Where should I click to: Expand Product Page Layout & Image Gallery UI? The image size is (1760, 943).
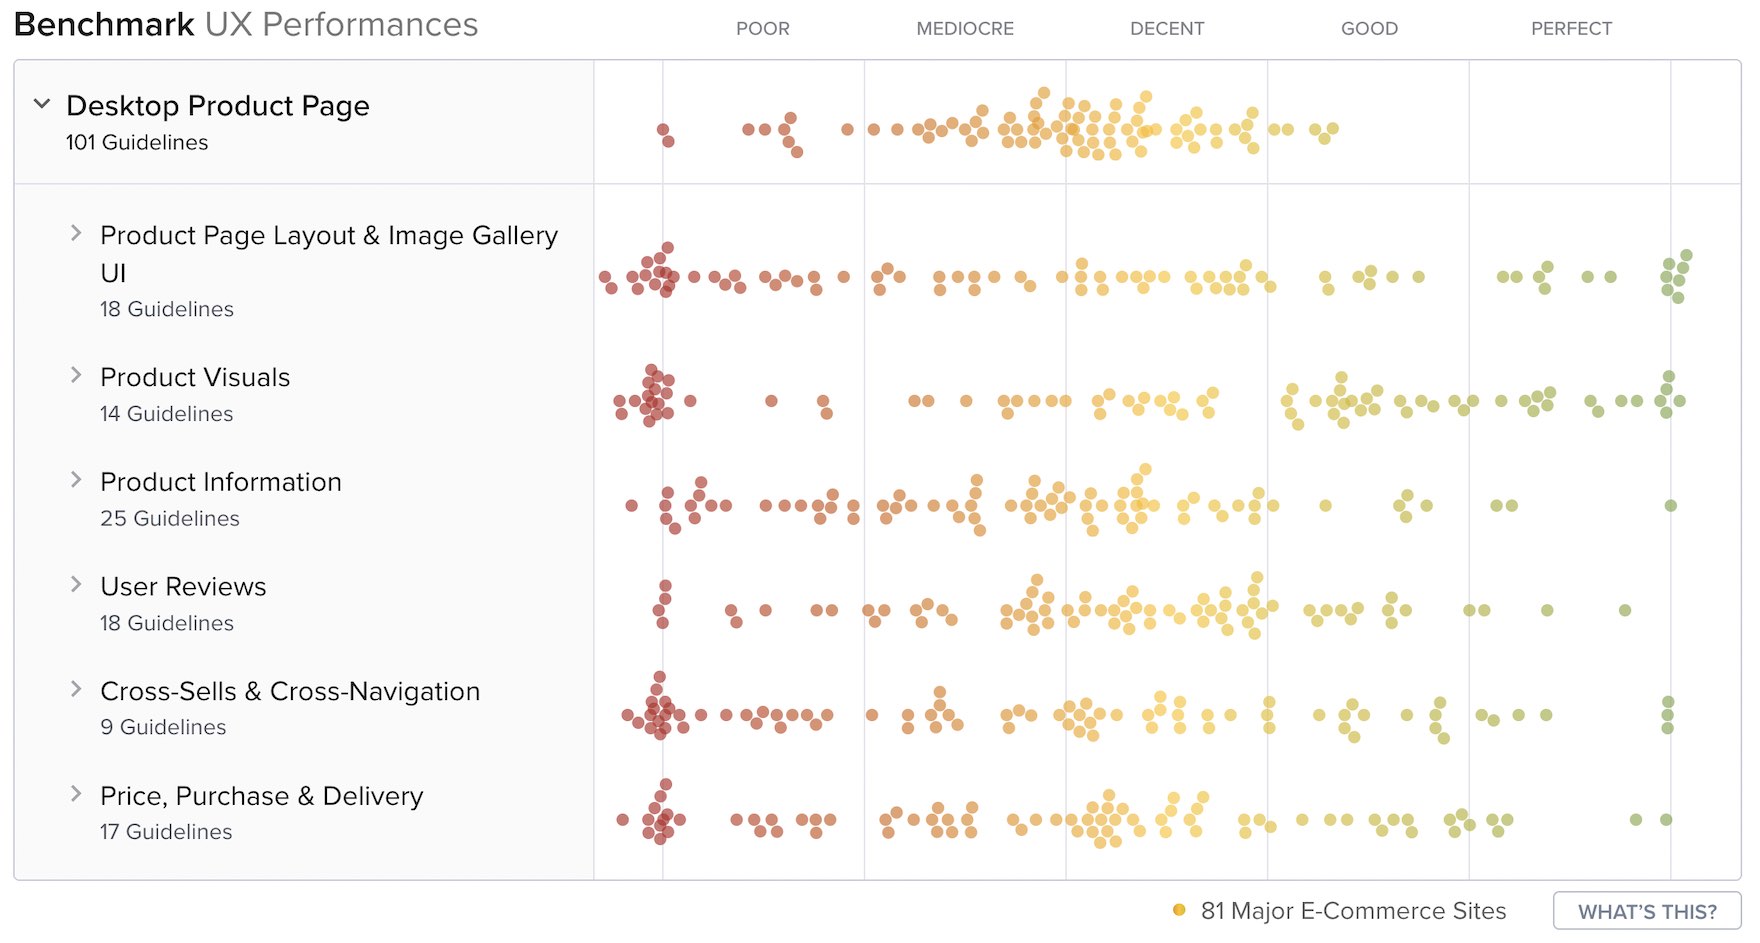(x=76, y=234)
